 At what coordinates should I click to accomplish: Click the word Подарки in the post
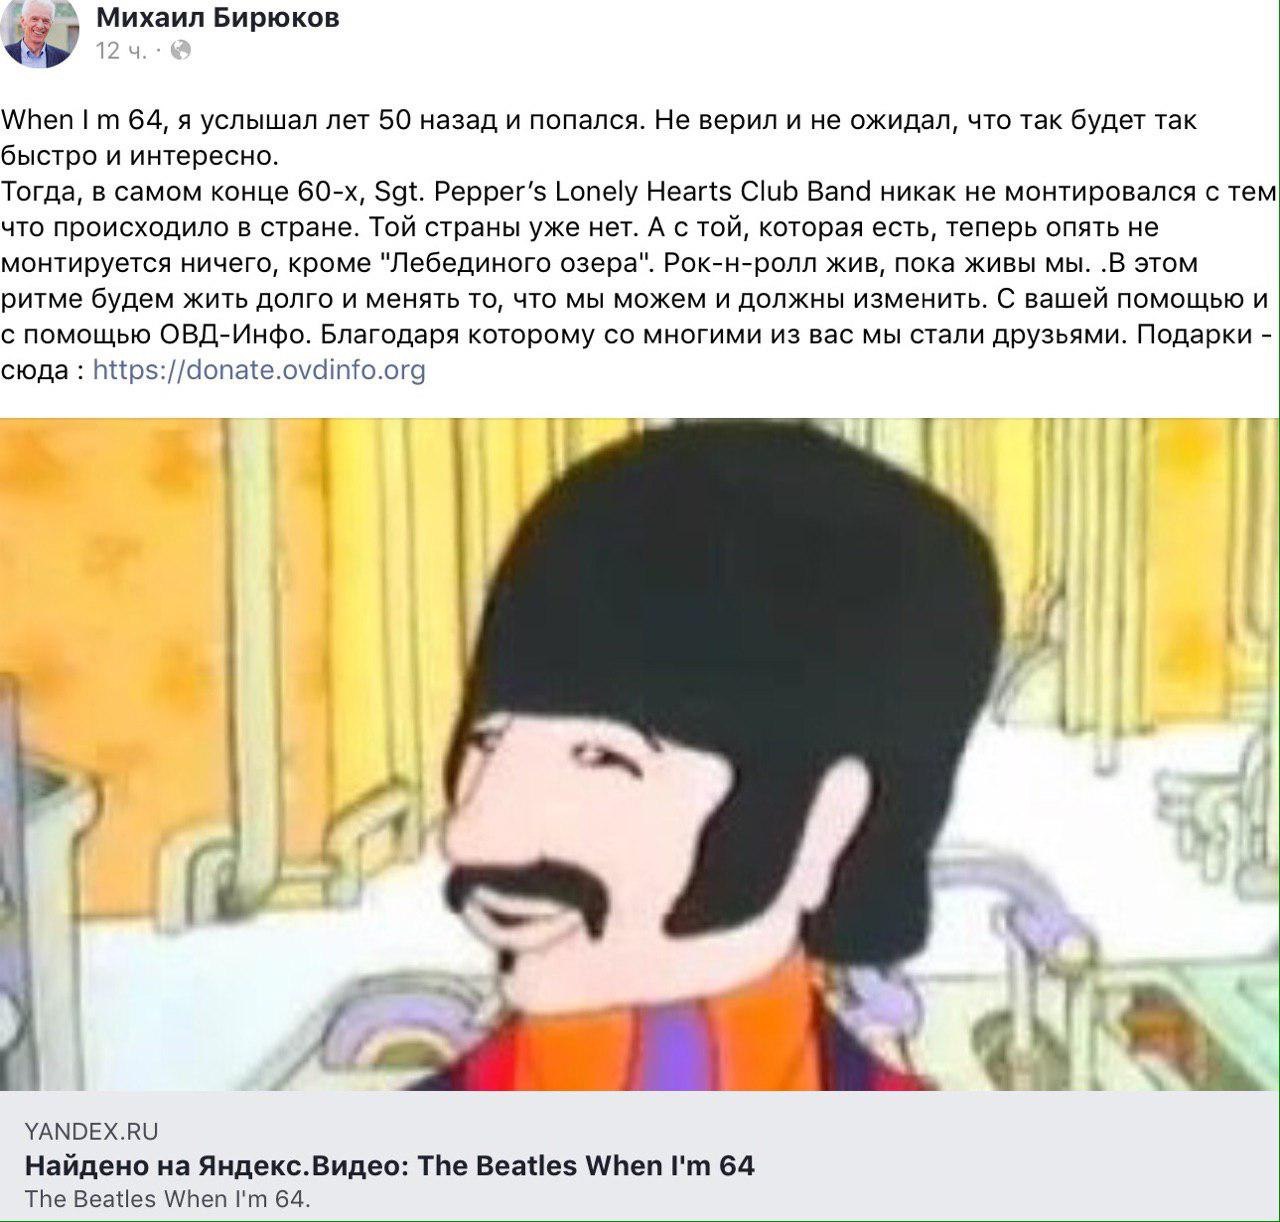1193,334
